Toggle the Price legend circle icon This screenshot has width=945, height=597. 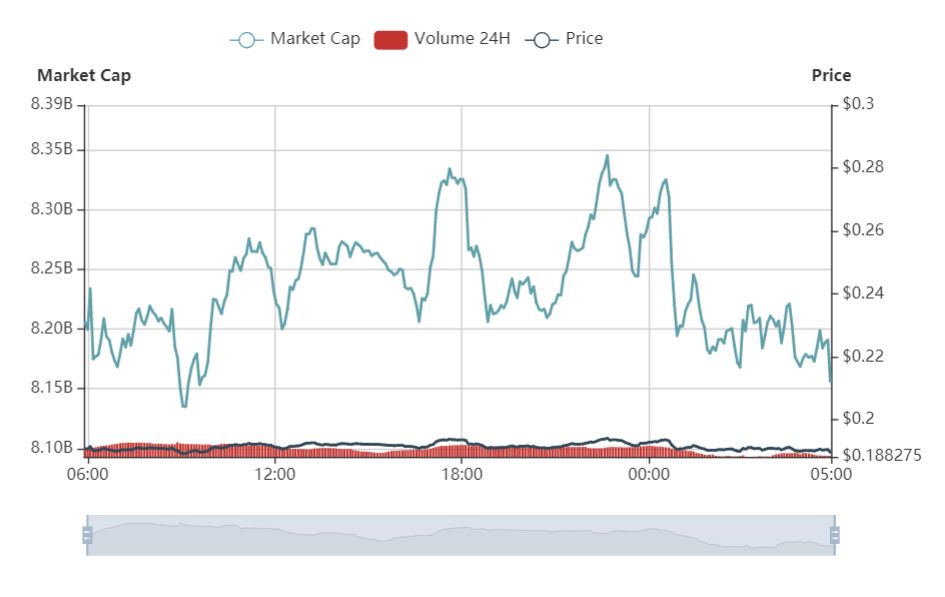pyautogui.click(x=541, y=40)
